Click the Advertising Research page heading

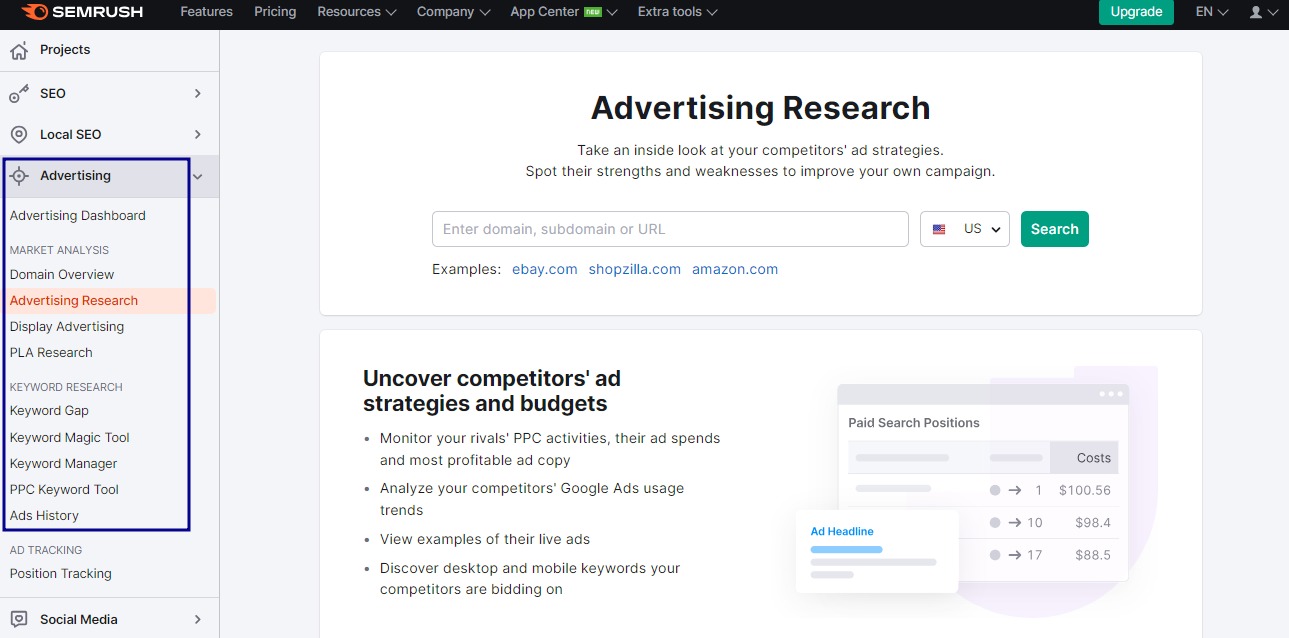pyautogui.click(x=761, y=108)
